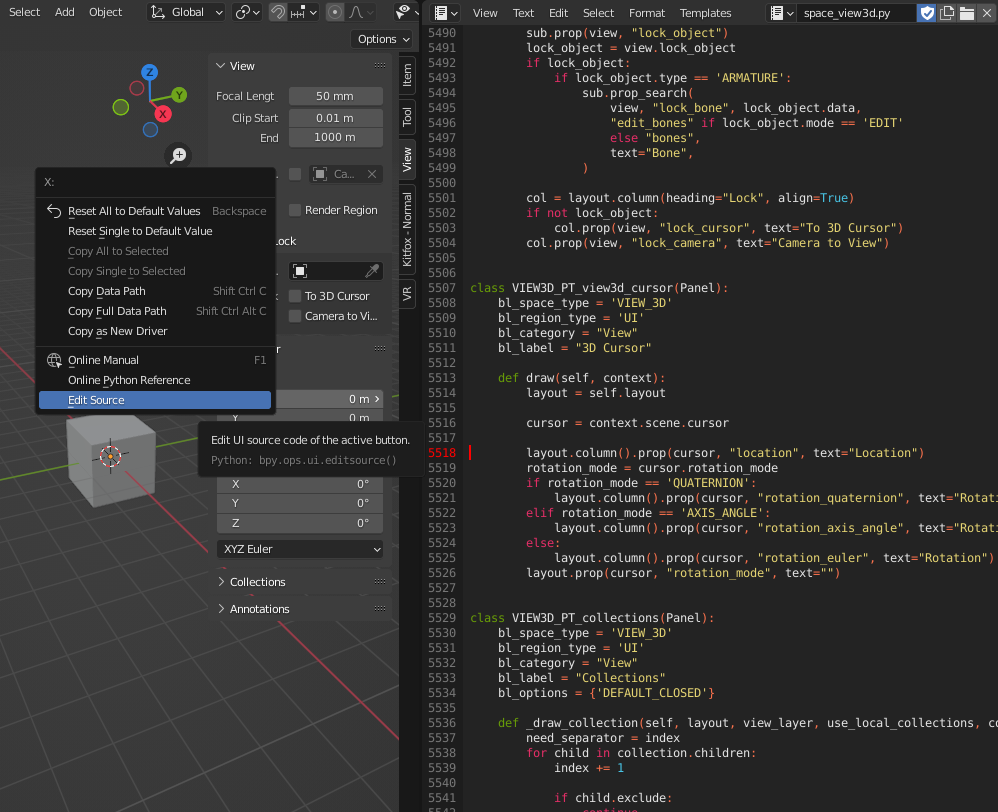Viewport: 998px width, 812px height.
Task: Open the text editor Text menu
Action: pyautogui.click(x=523, y=13)
